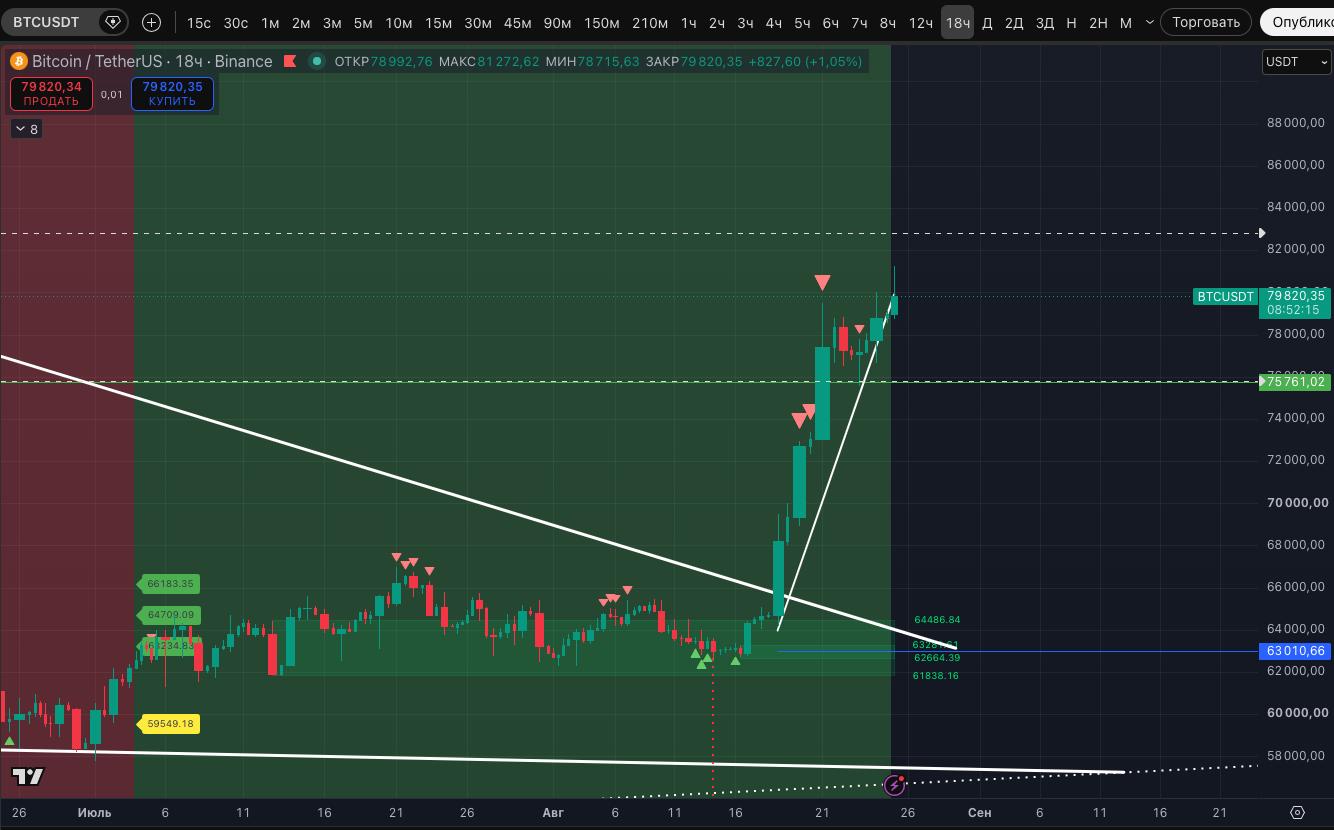Click the 61838.16 level text
The image size is (1334, 830).
[936, 676]
